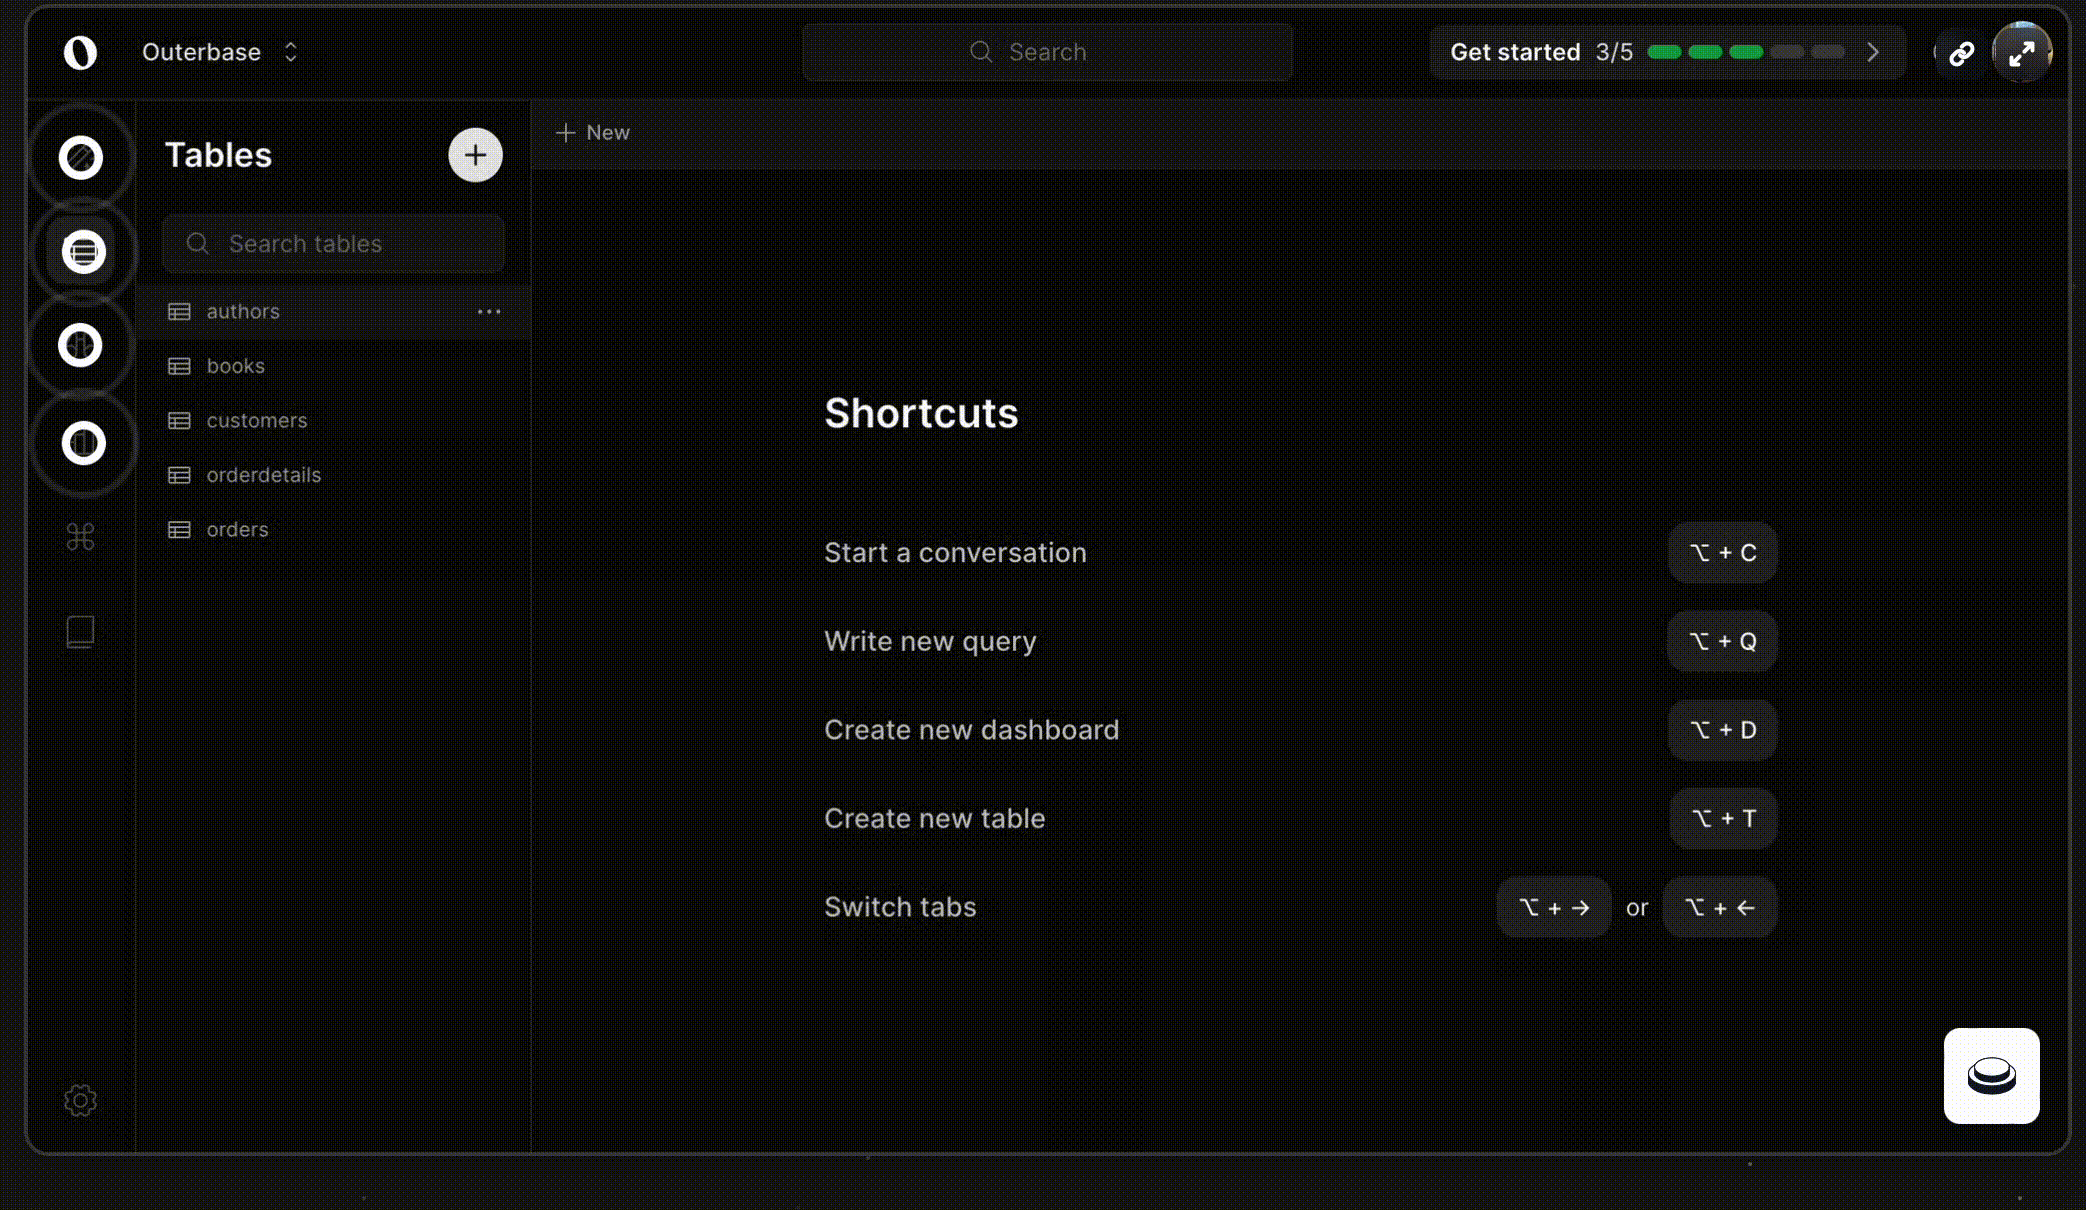Open the database chat widget button
Viewport: 2086px width, 1210px height.
[x=1991, y=1076]
